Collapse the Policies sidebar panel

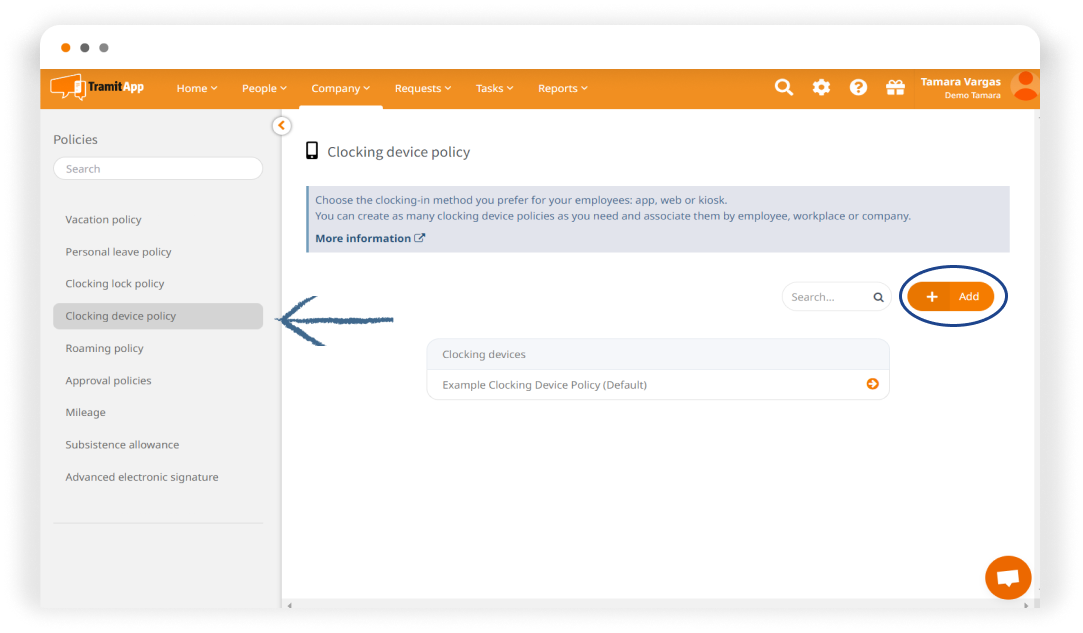(x=281, y=125)
